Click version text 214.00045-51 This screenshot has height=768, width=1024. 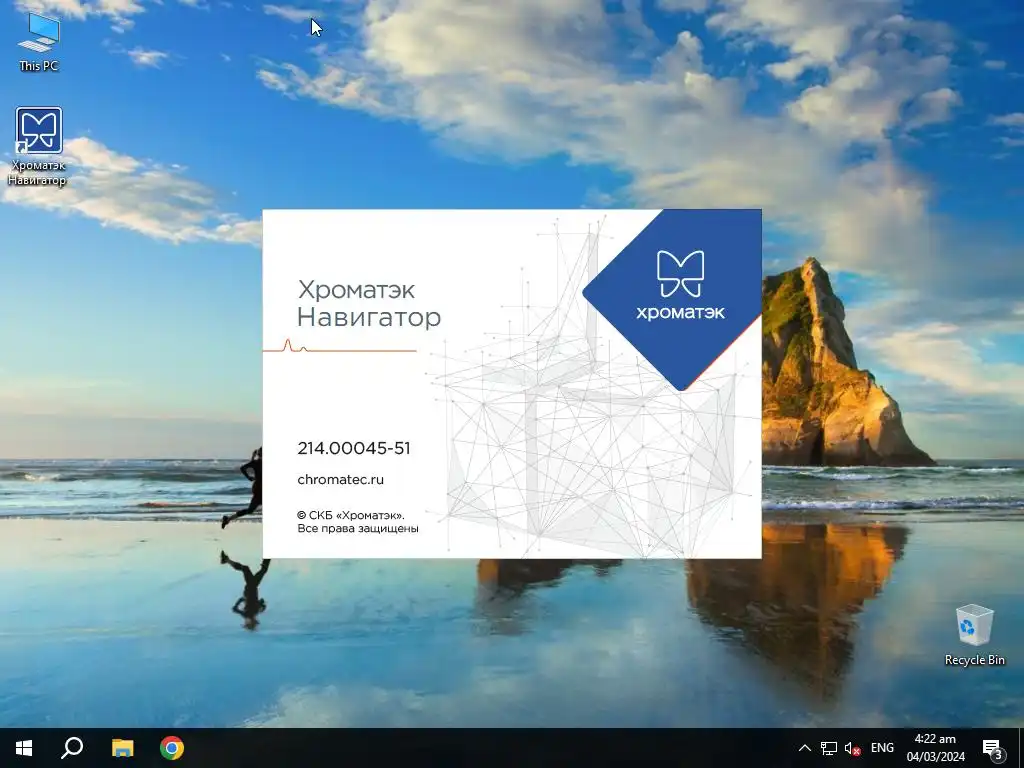[x=354, y=448]
